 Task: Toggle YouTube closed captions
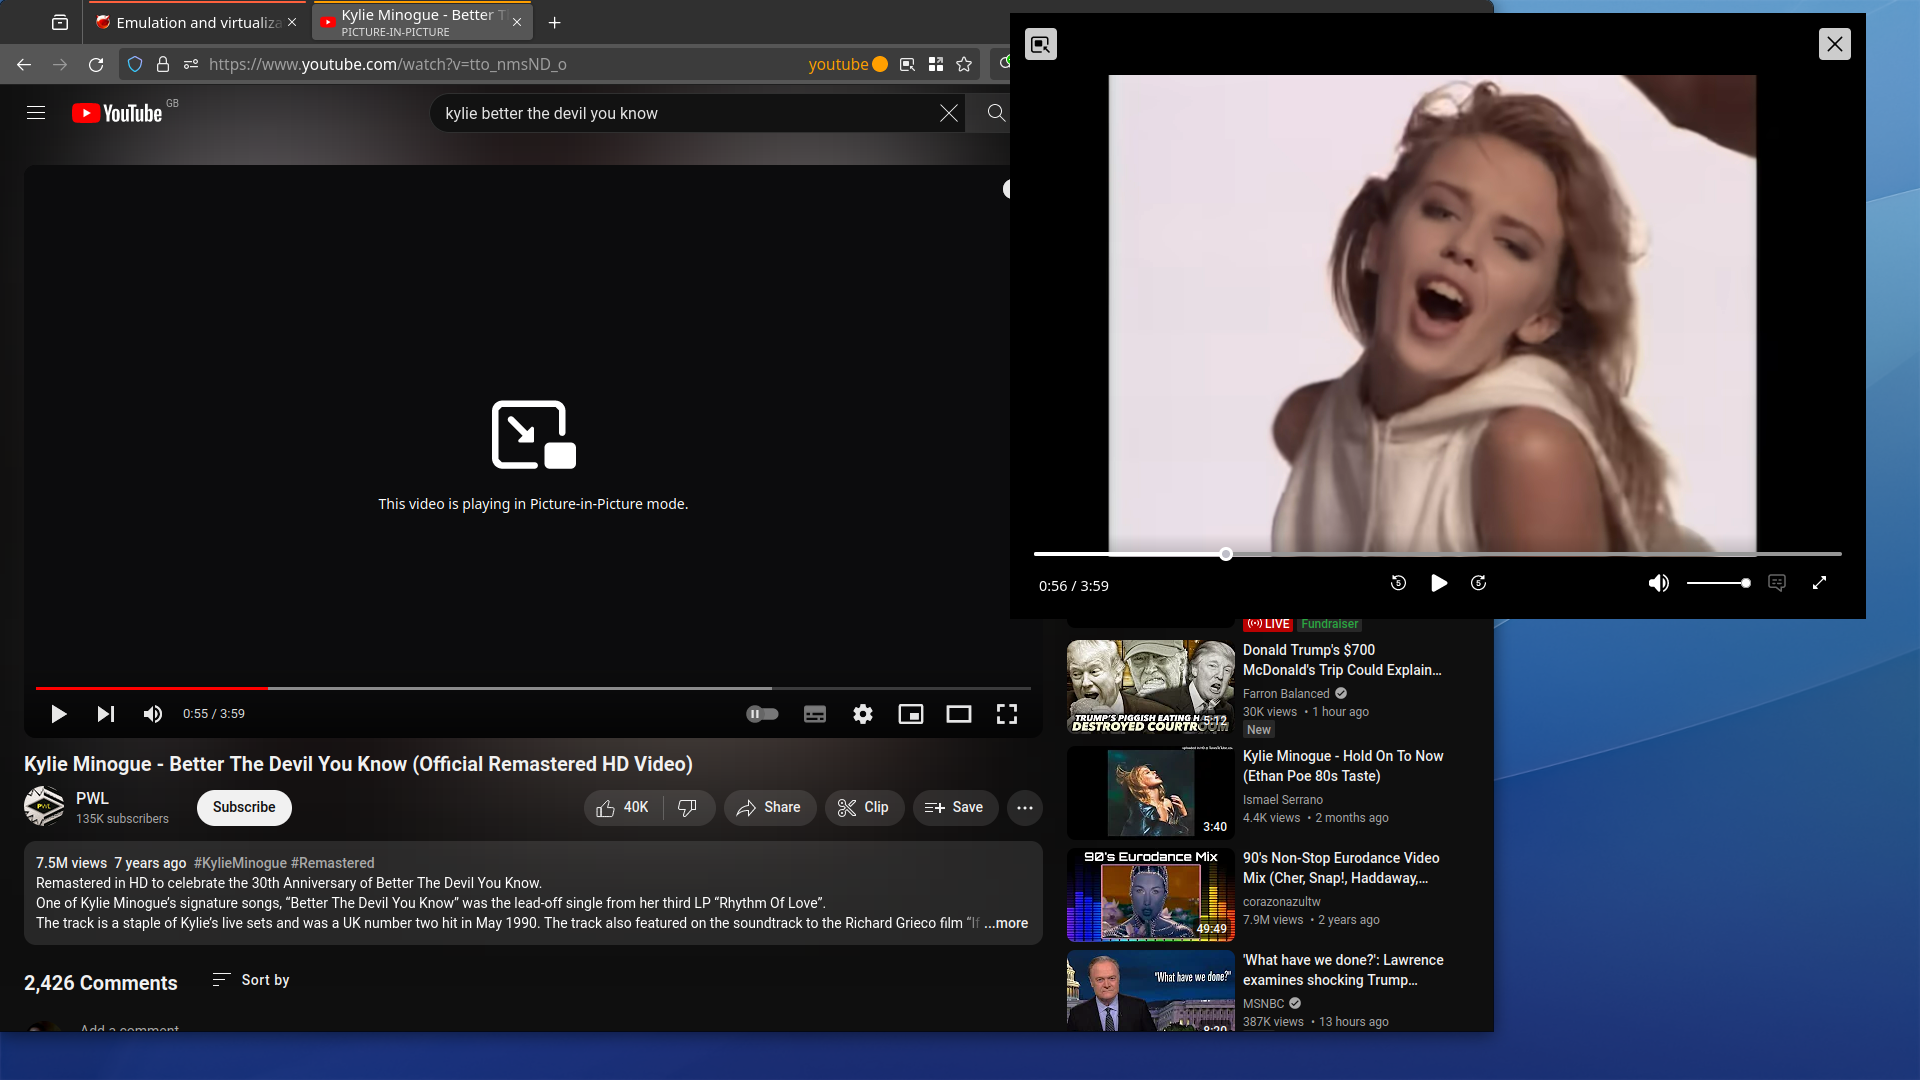[x=815, y=714]
